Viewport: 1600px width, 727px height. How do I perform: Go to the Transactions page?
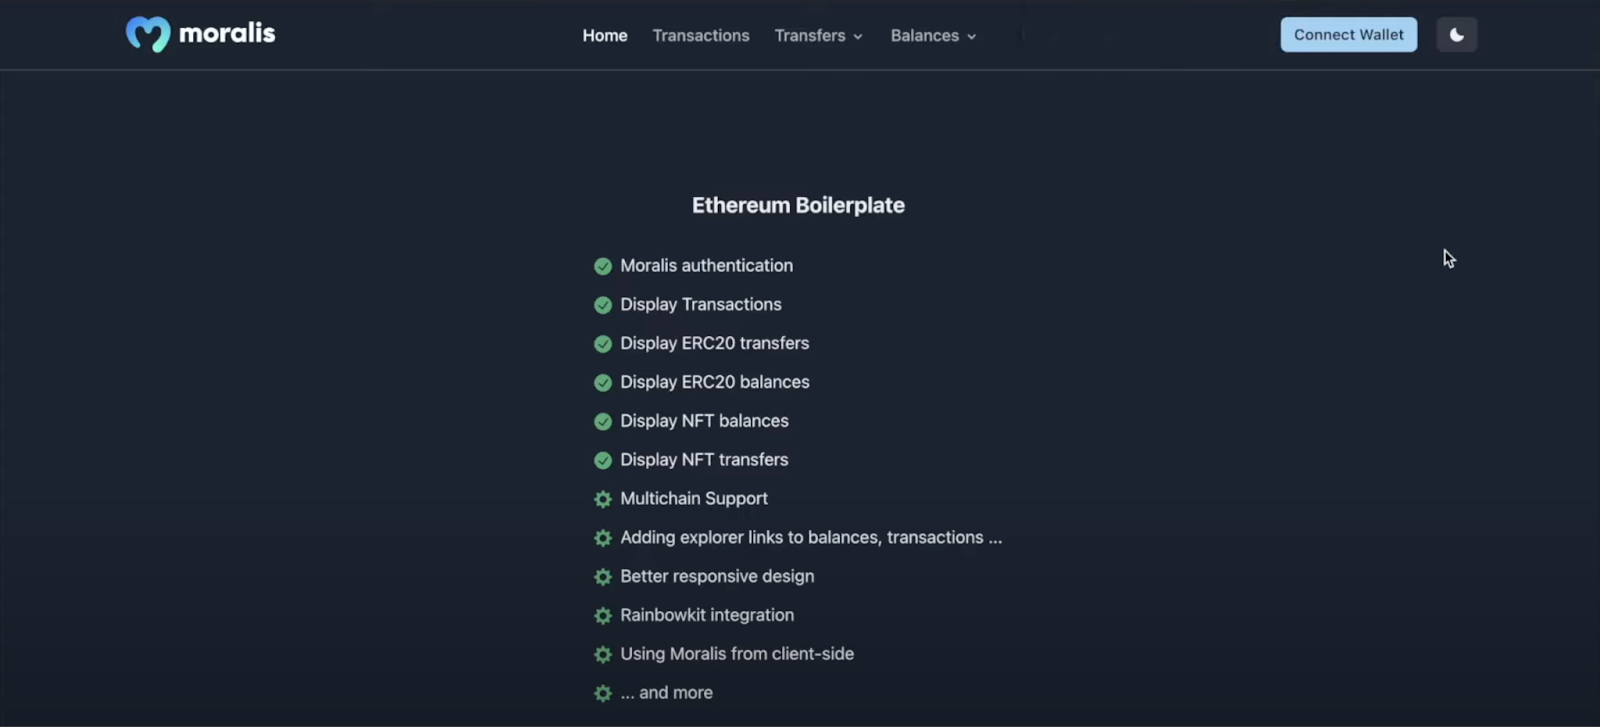pyautogui.click(x=701, y=36)
